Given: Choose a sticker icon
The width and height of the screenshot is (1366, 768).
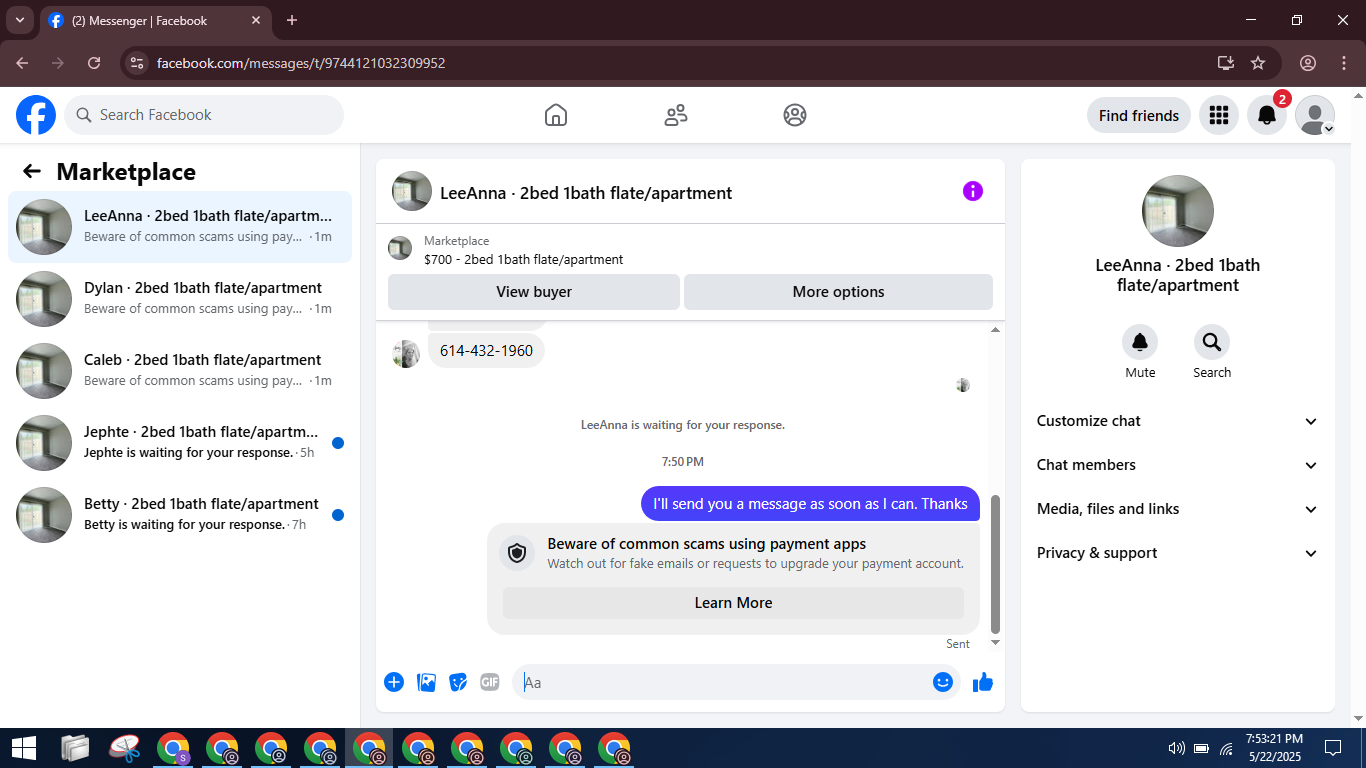Looking at the screenshot, I should click(x=458, y=682).
